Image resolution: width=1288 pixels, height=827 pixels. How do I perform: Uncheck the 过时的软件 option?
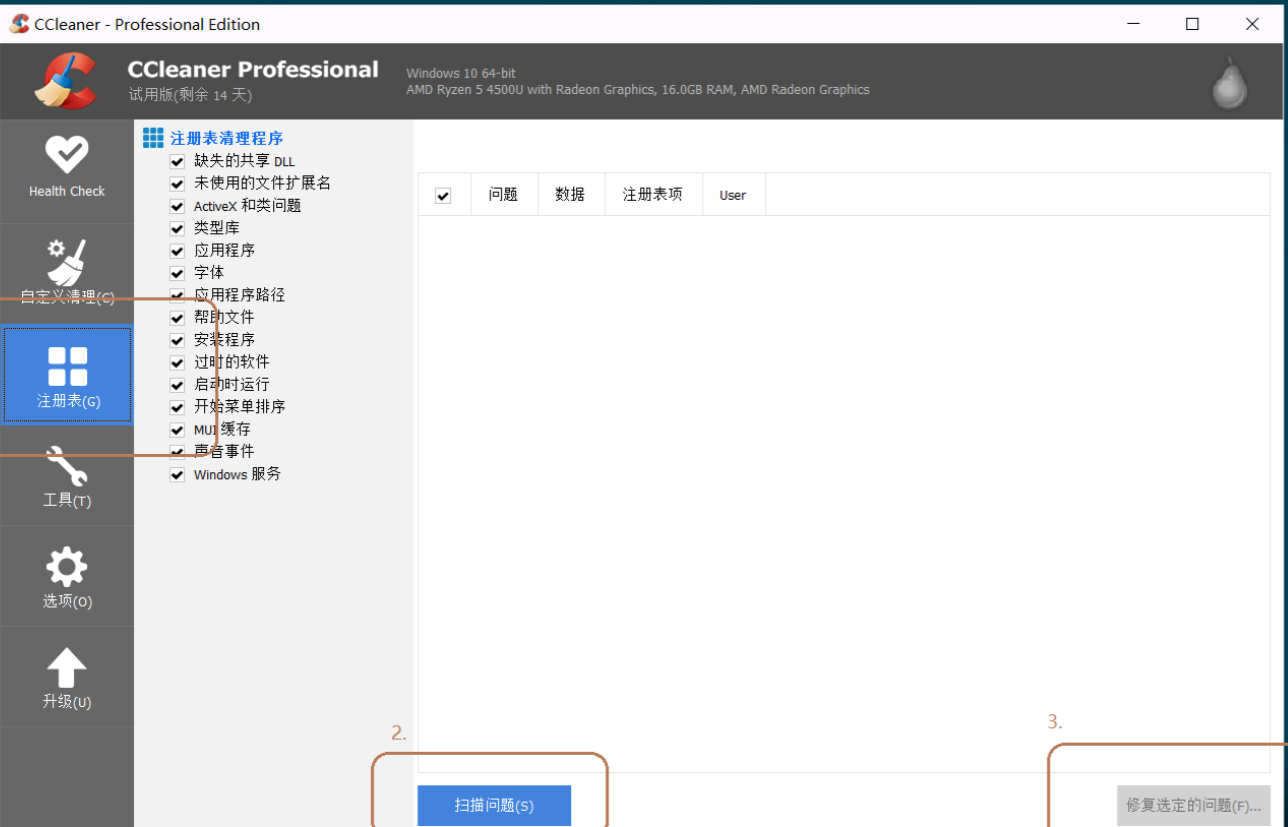point(176,361)
